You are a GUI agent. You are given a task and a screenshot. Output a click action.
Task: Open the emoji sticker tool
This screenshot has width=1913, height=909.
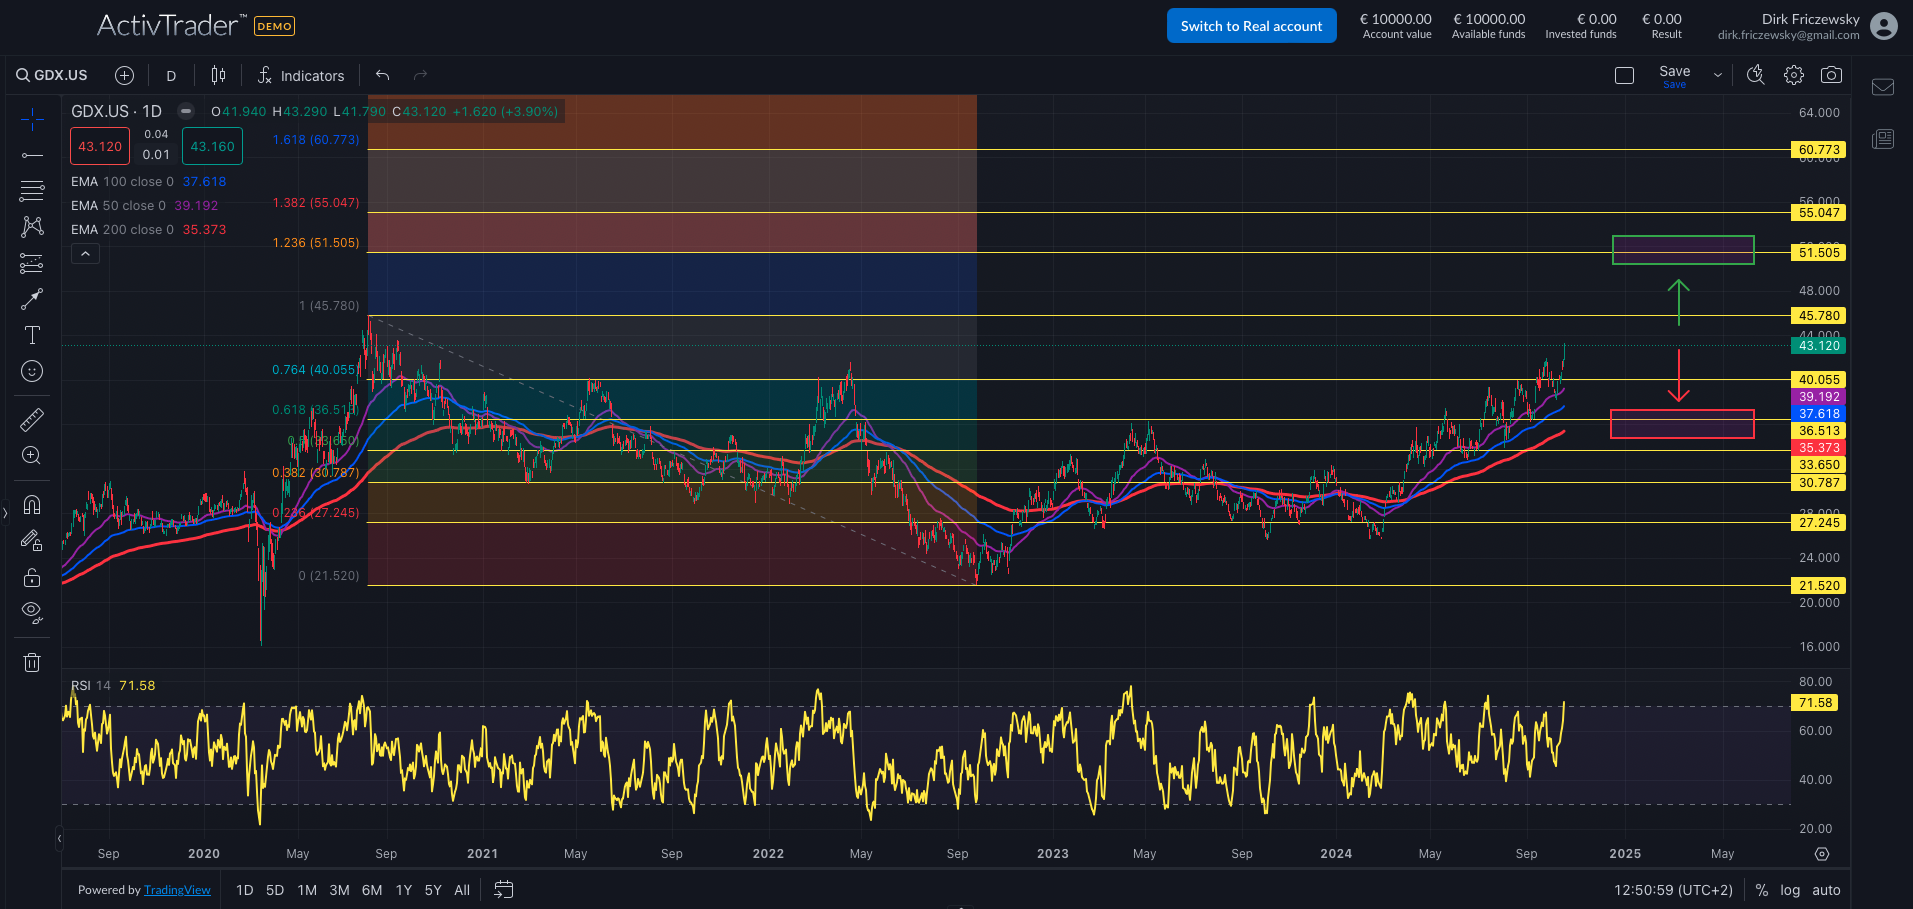click(x=32, y=371)
